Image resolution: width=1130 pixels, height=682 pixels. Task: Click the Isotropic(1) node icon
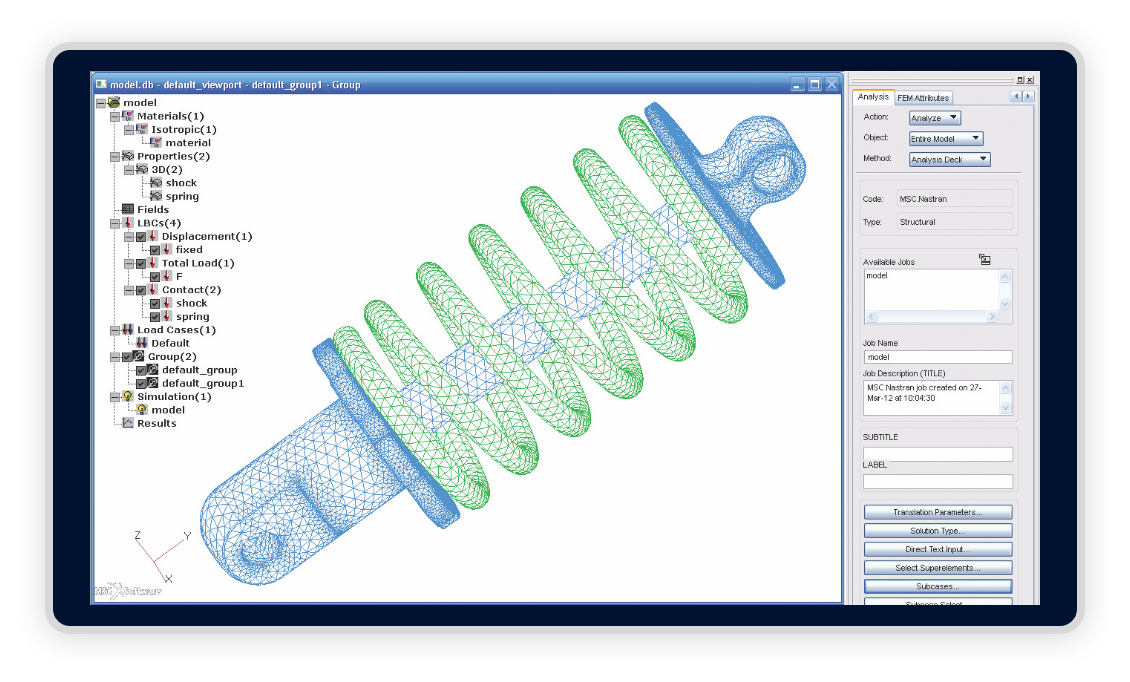[x=142, y=130]
